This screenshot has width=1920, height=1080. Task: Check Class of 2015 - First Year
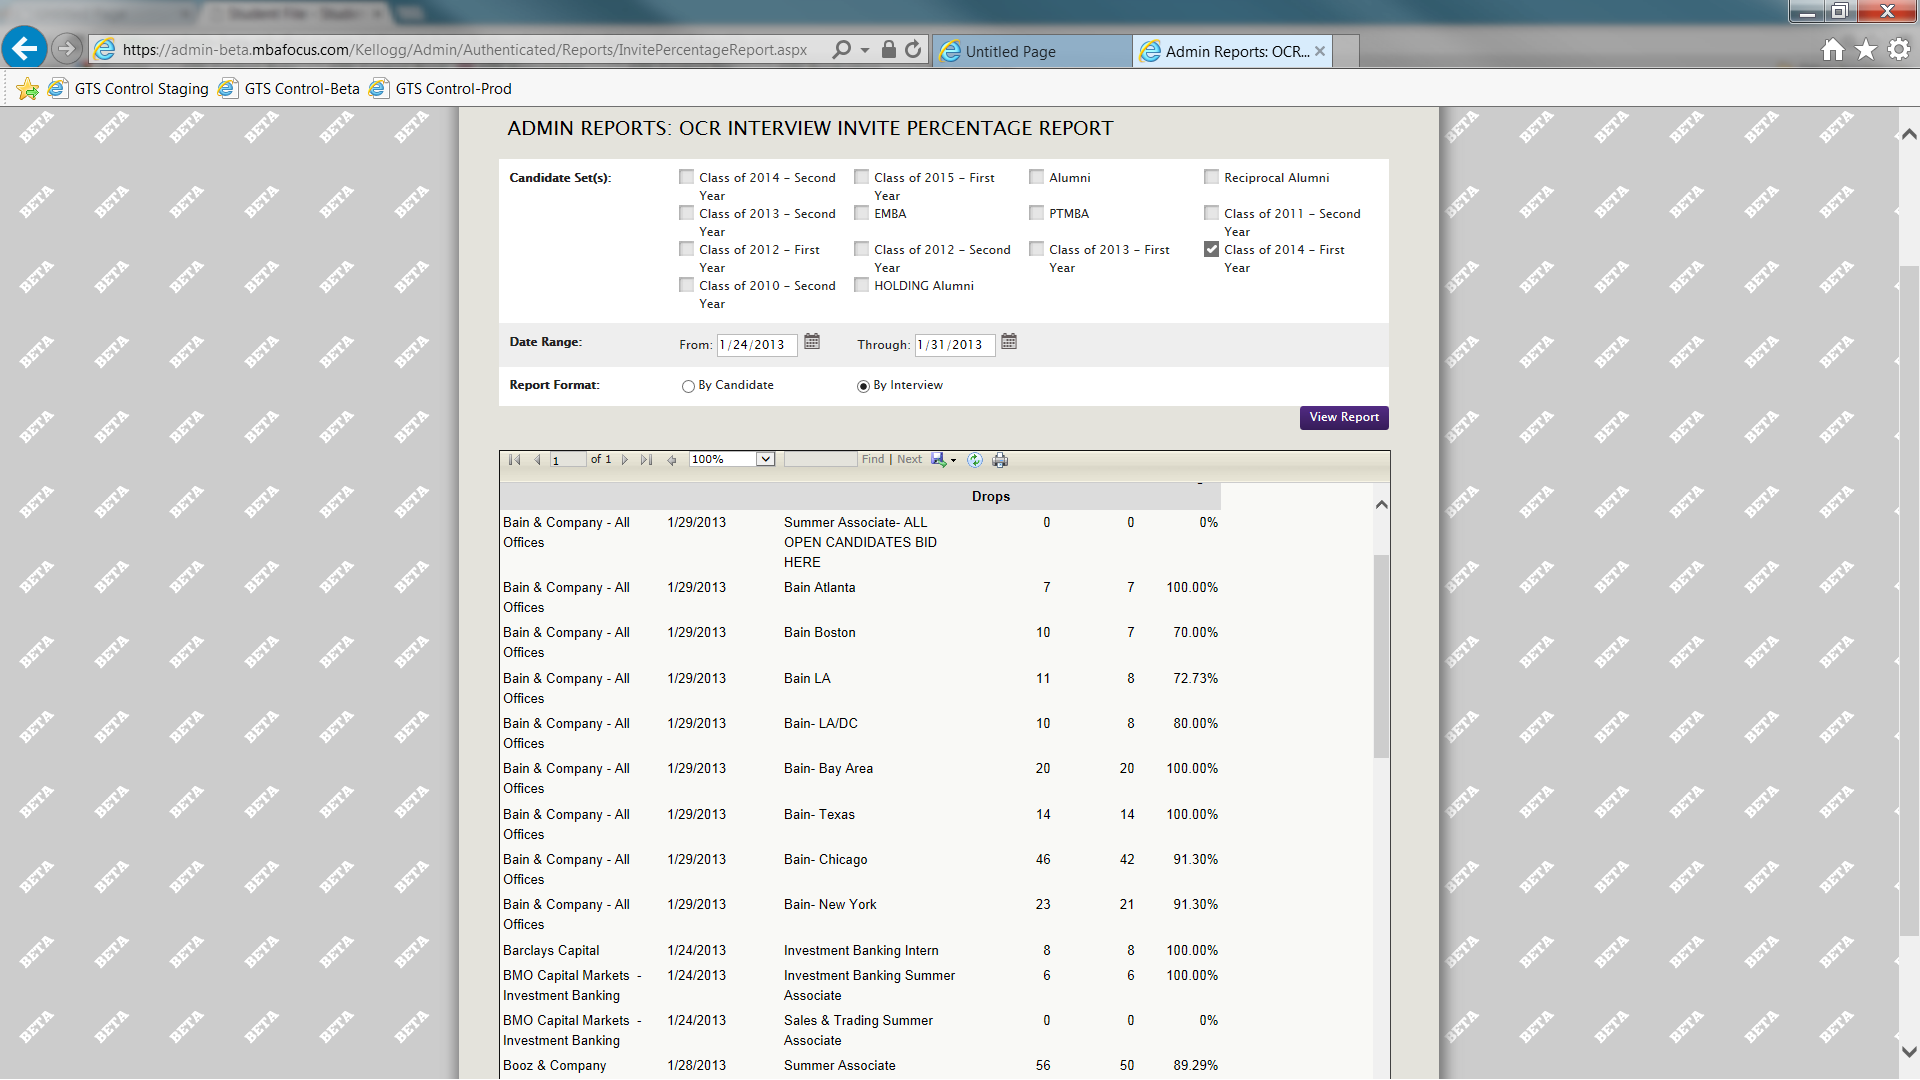coord(861,177)
